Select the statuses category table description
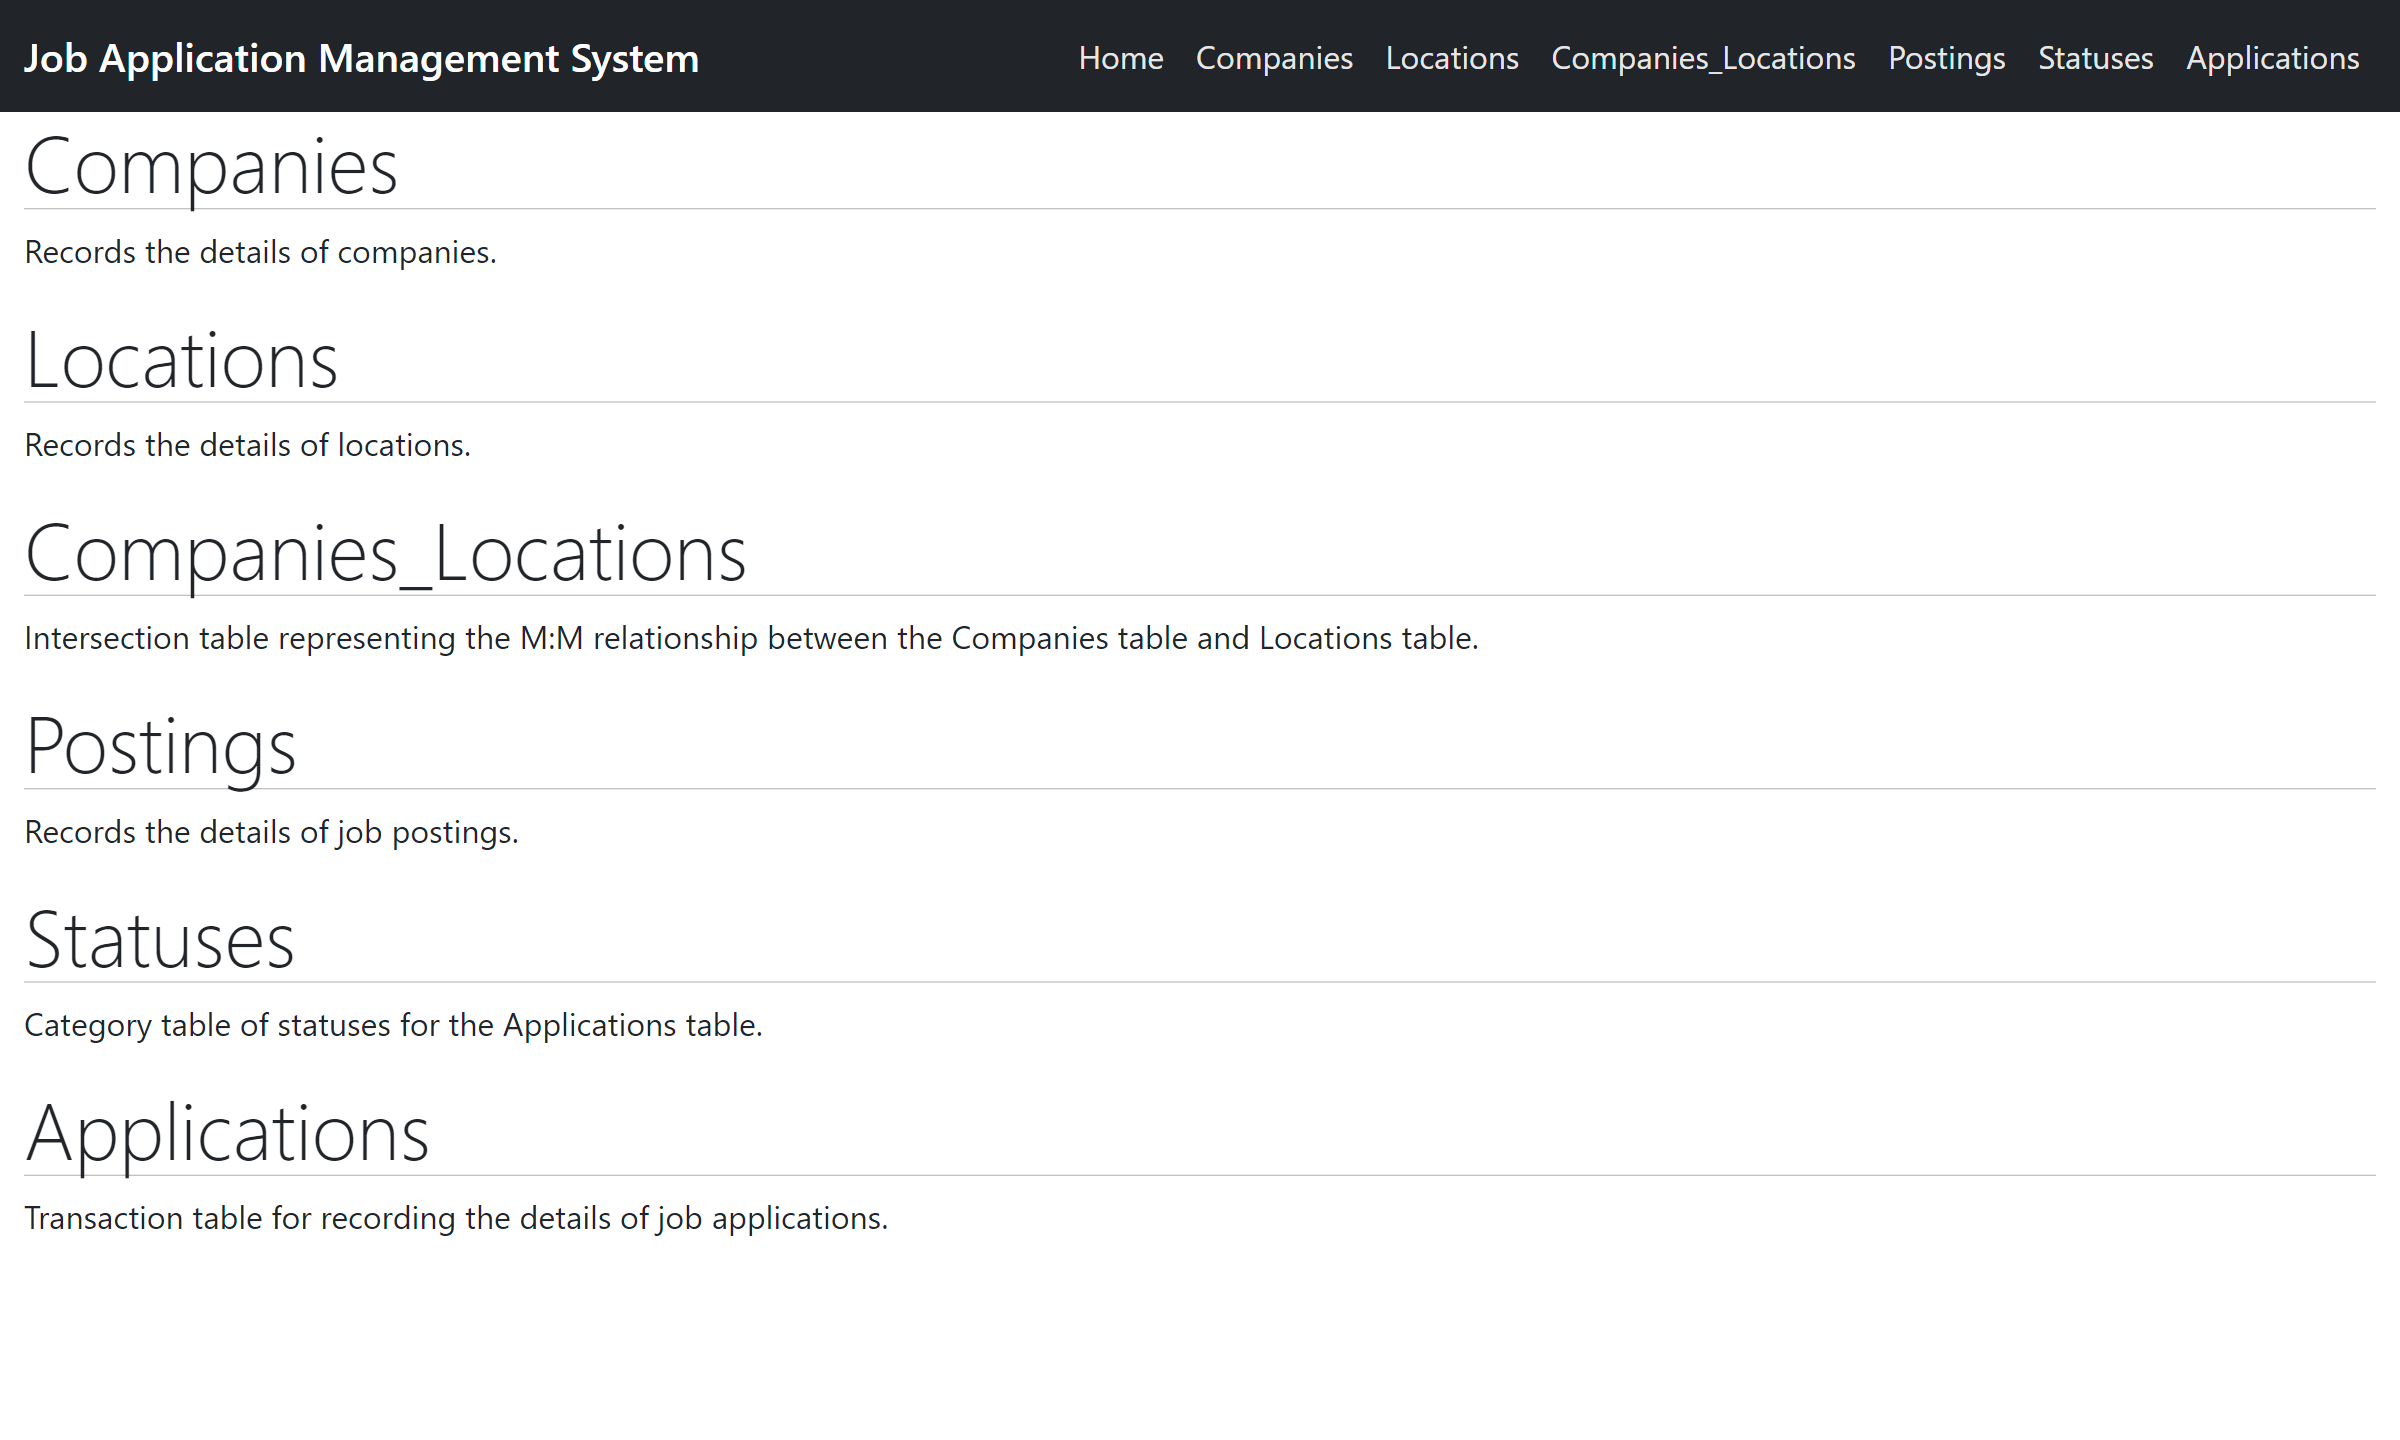Viewport: 2400px width, 1440px height. (394, 1024)
